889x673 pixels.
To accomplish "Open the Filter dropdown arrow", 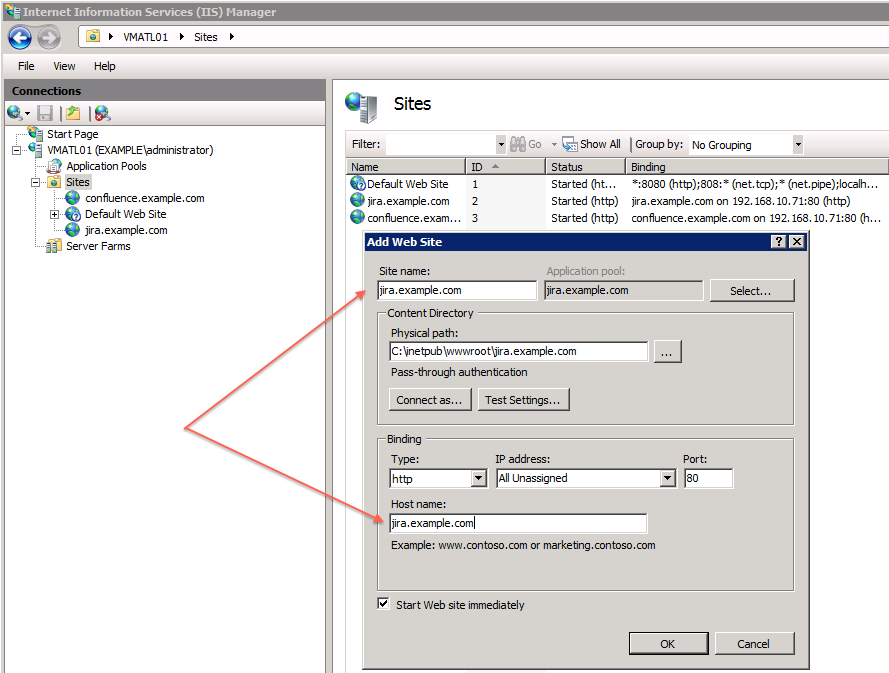I will [x=501, y=145].
